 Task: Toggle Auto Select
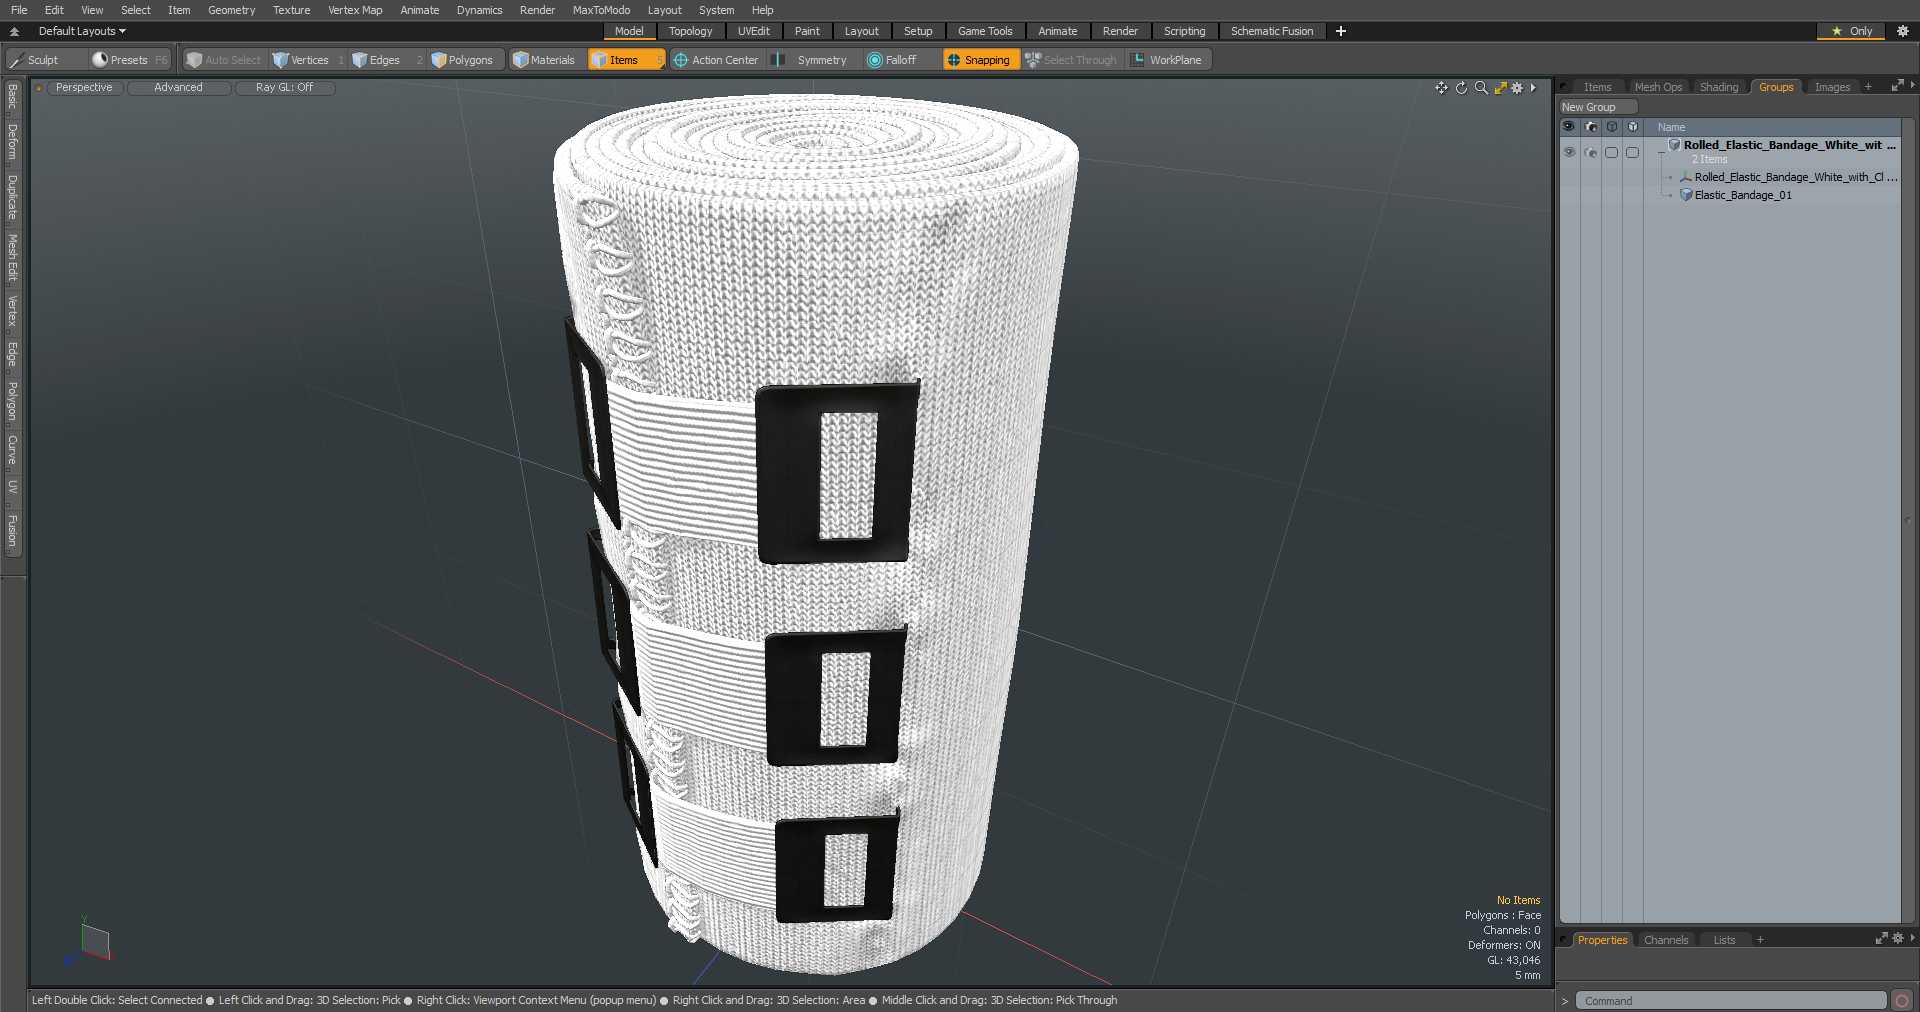tap(224, 60)
